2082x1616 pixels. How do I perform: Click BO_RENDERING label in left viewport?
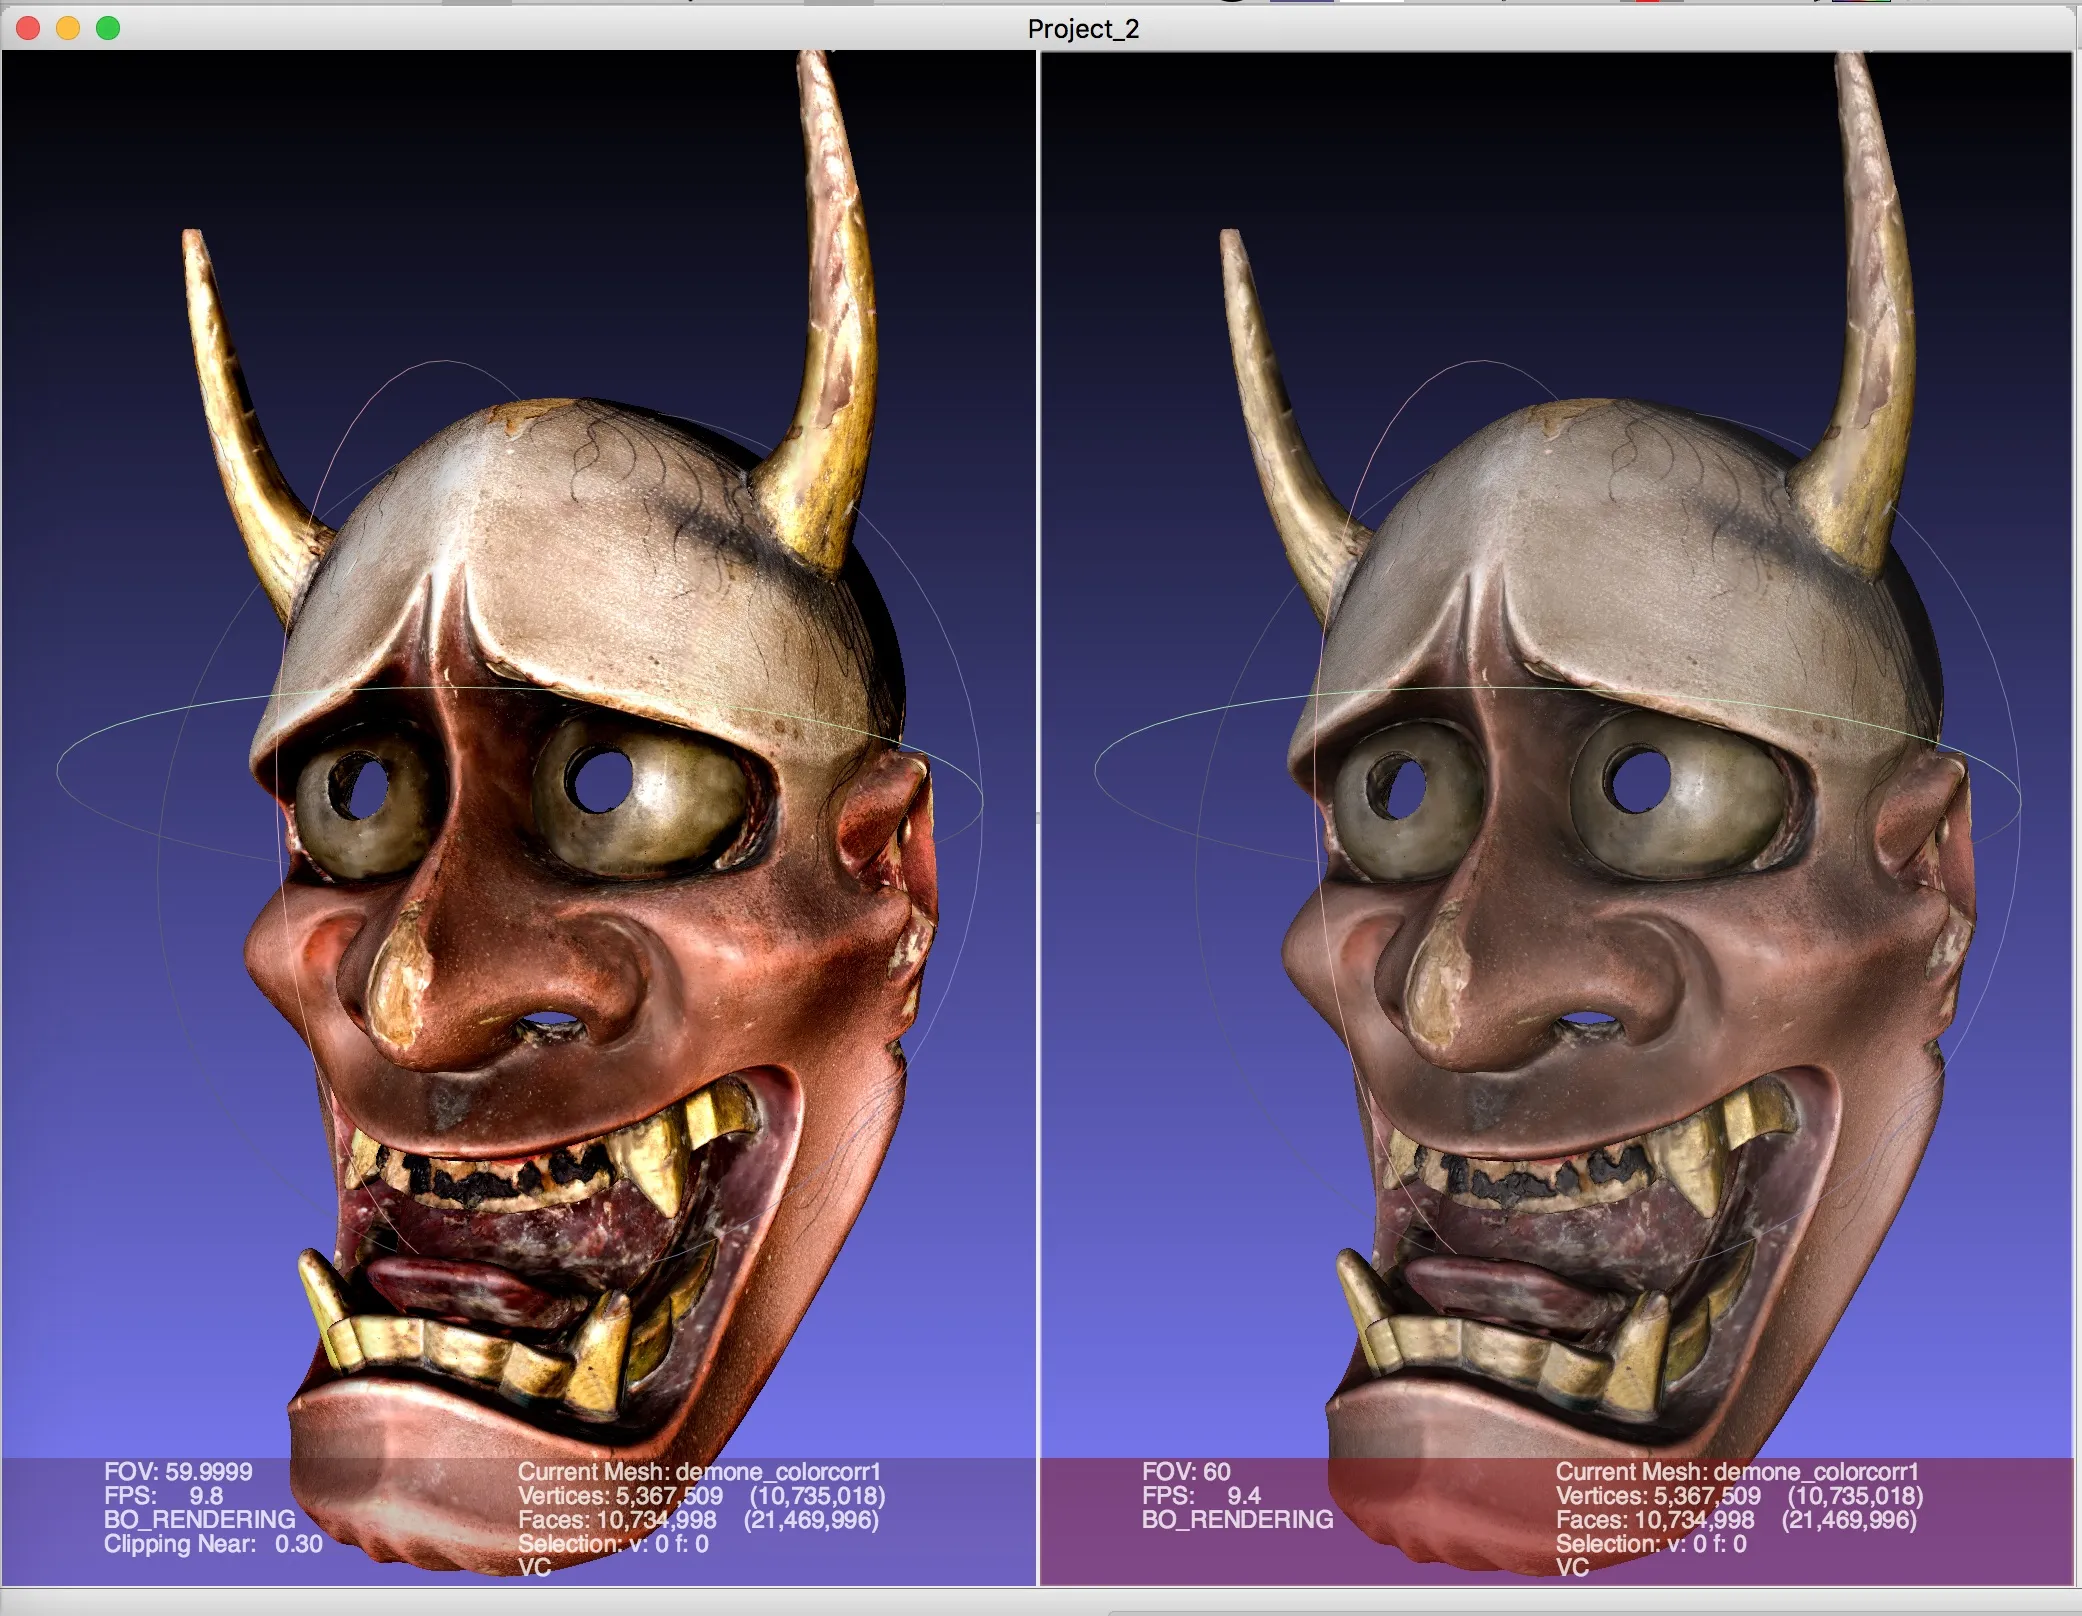pos(200,1519)
